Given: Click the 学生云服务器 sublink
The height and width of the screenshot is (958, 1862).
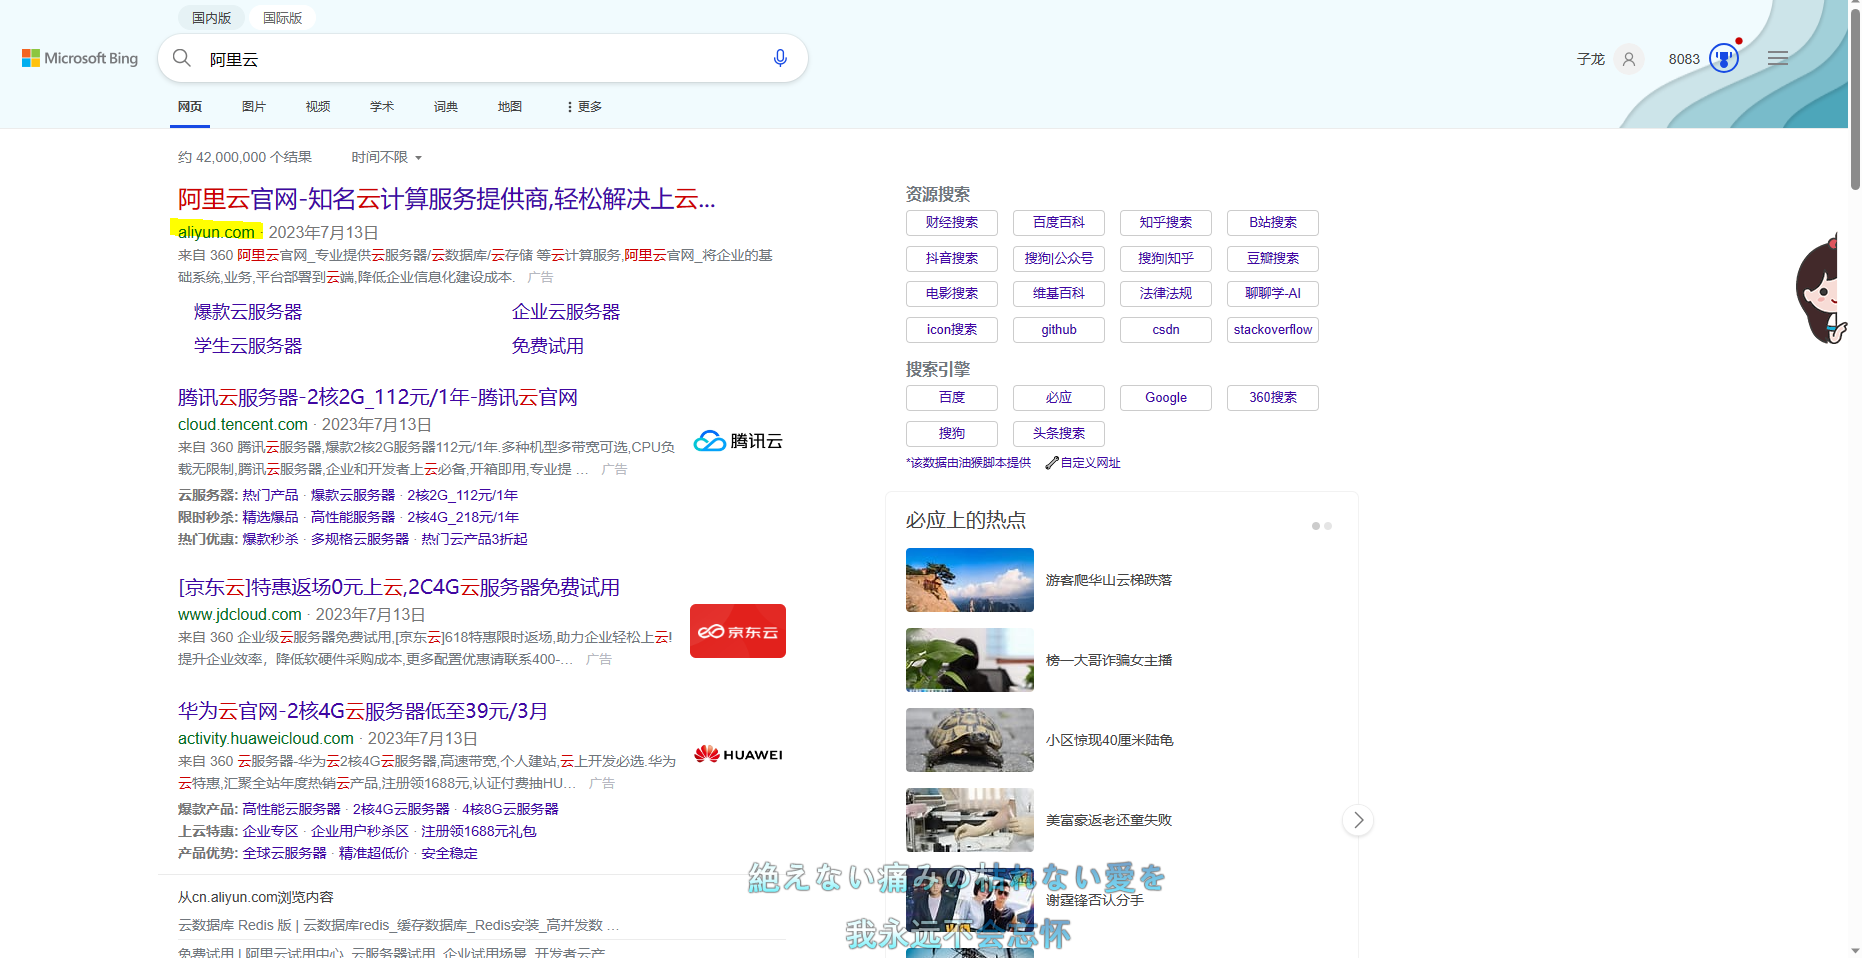Looking at the screenshot, I should coord(248,346).
